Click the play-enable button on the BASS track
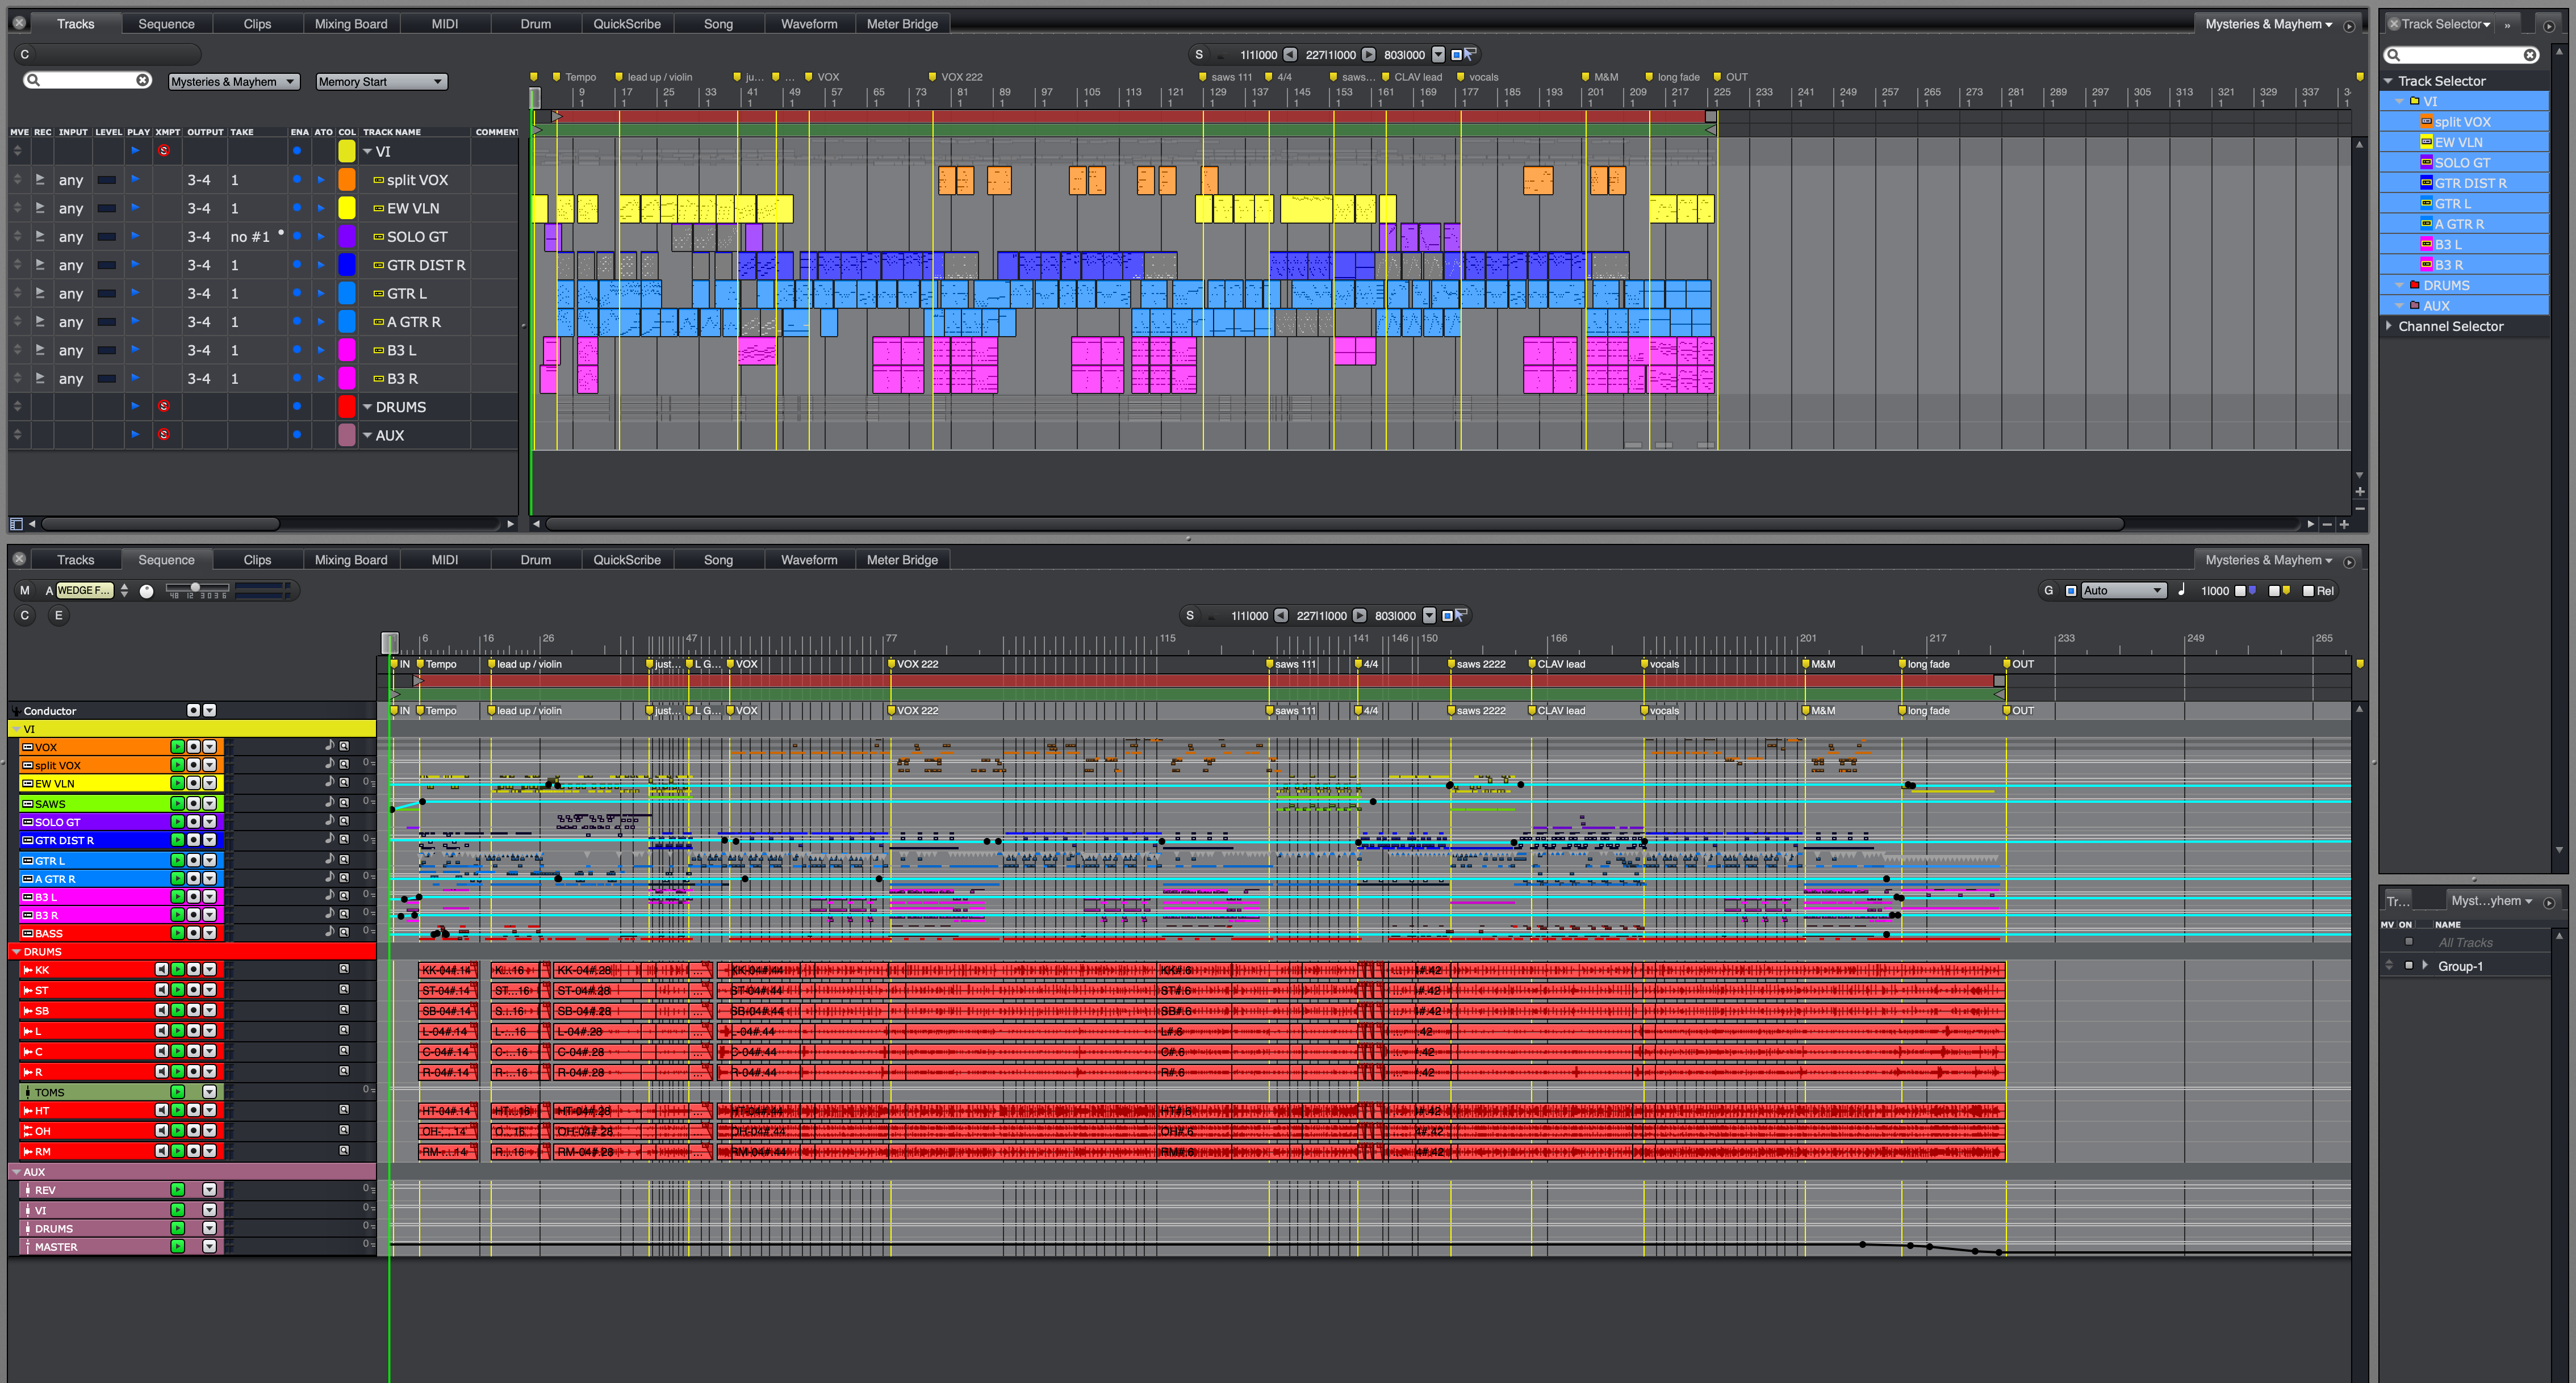Image resolution: width=2576 pixels, height=1383 pixels. [177, 933]
